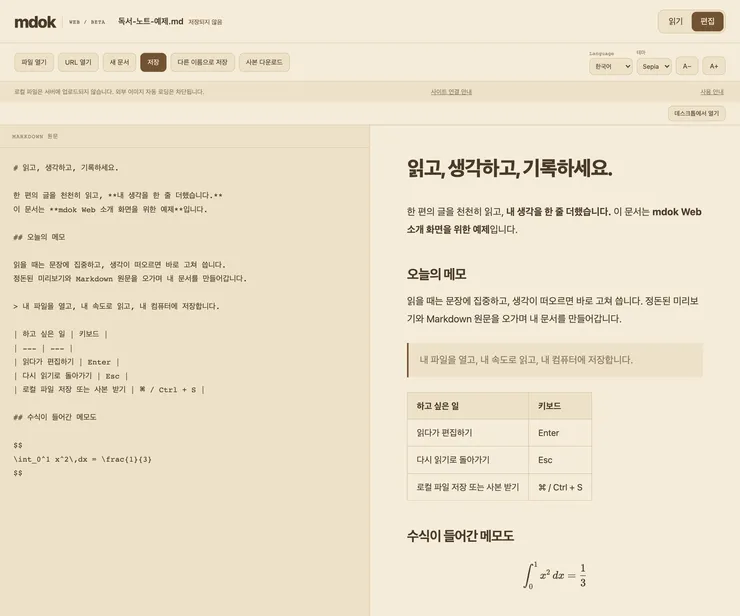Click the rendered integral formula
Viewport: 740px width, 616px height.
click(555, 575)
